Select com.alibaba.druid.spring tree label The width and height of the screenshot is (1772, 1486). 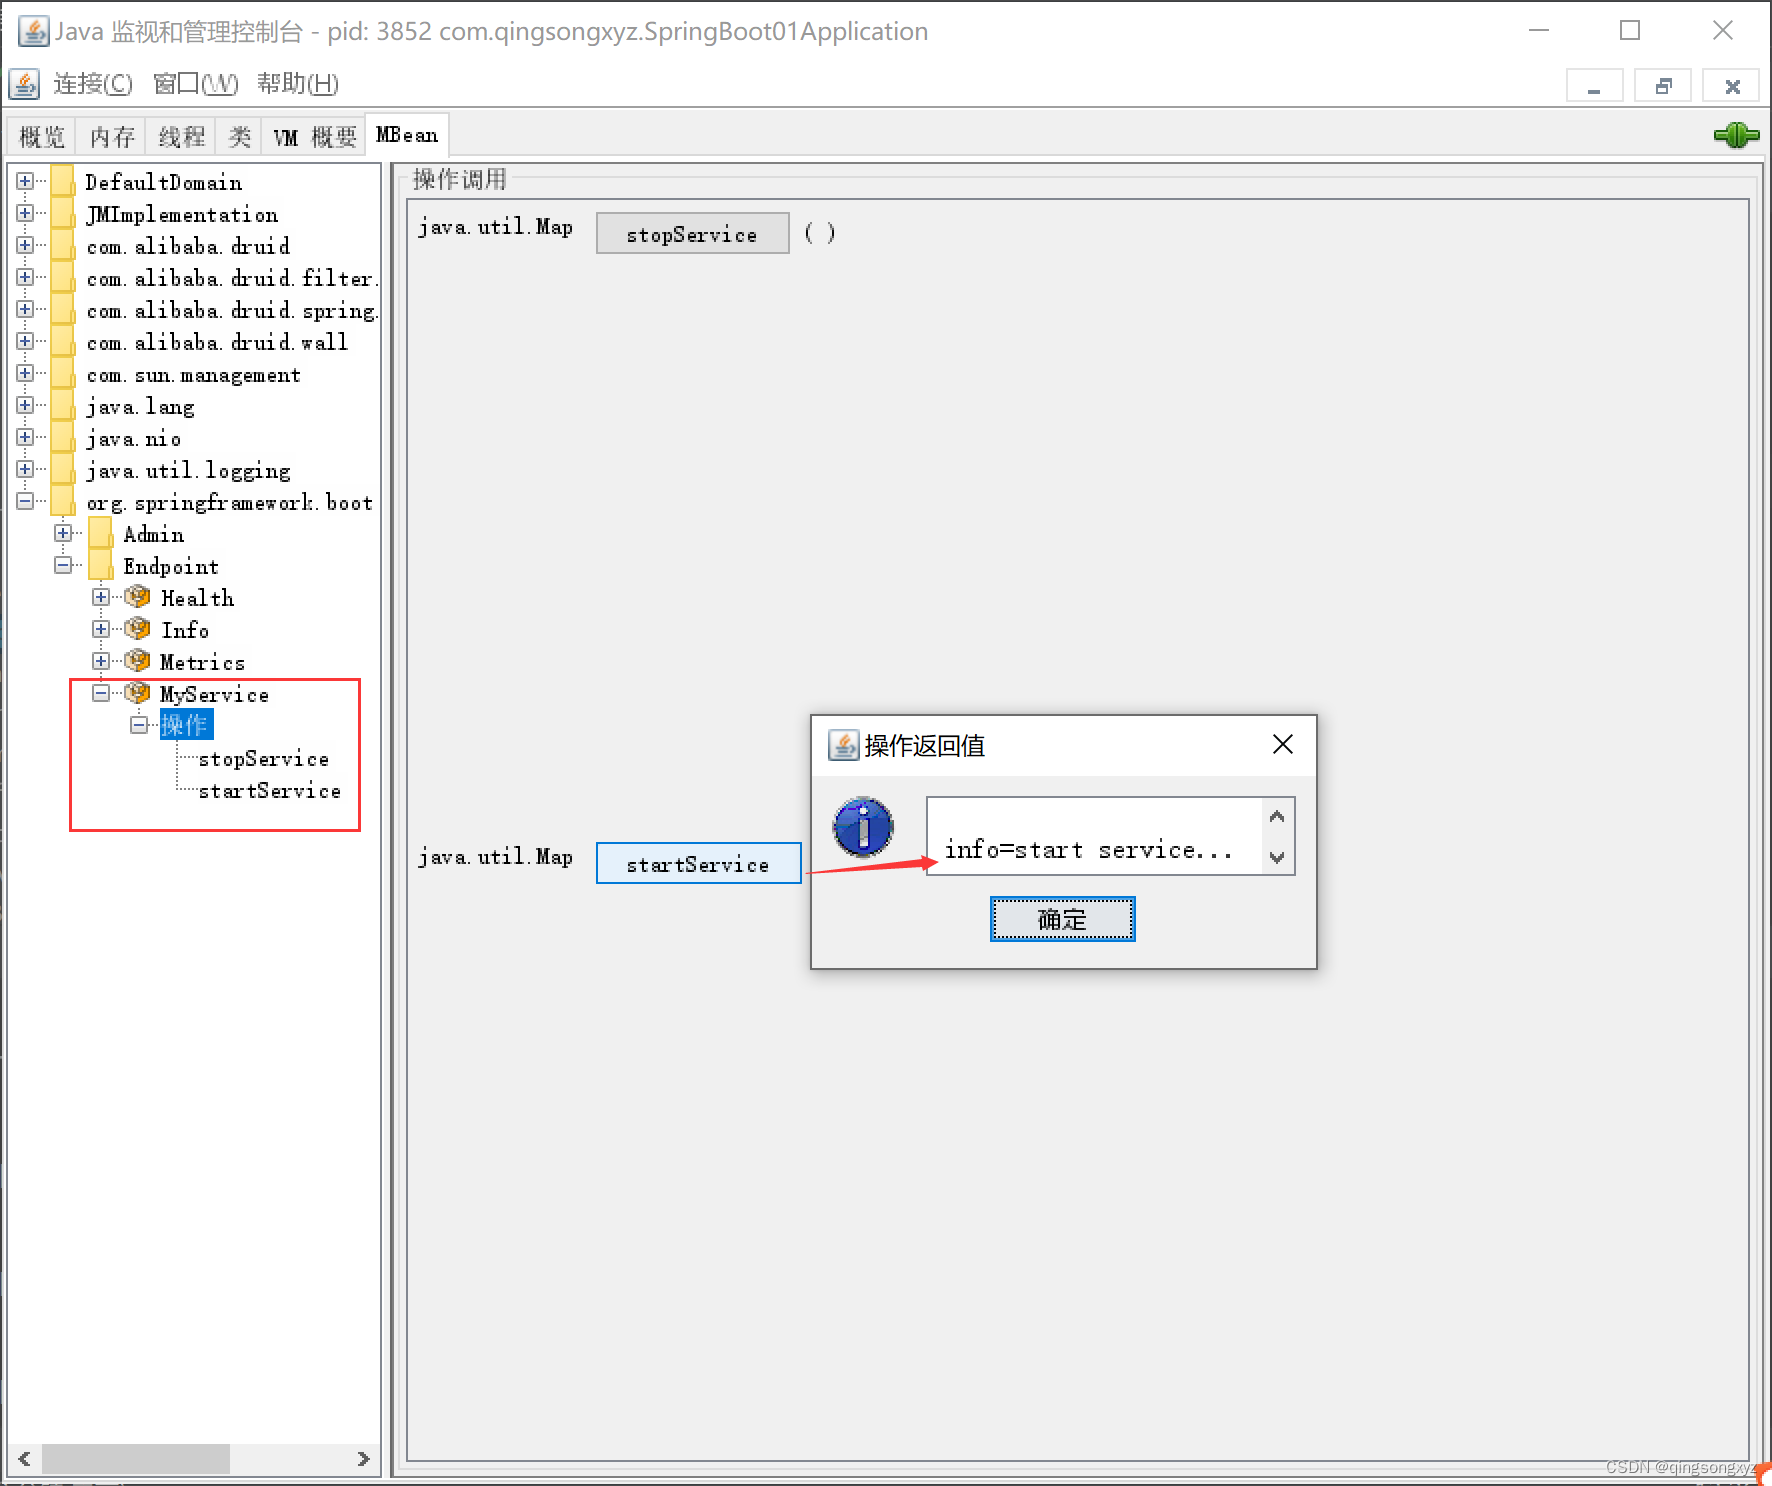[231, 310]
